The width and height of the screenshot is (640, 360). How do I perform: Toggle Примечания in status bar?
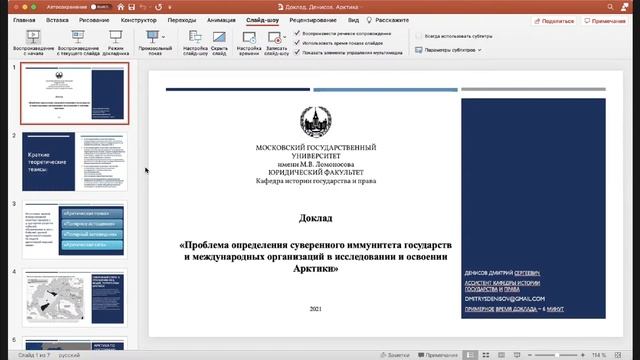[438, 355]
